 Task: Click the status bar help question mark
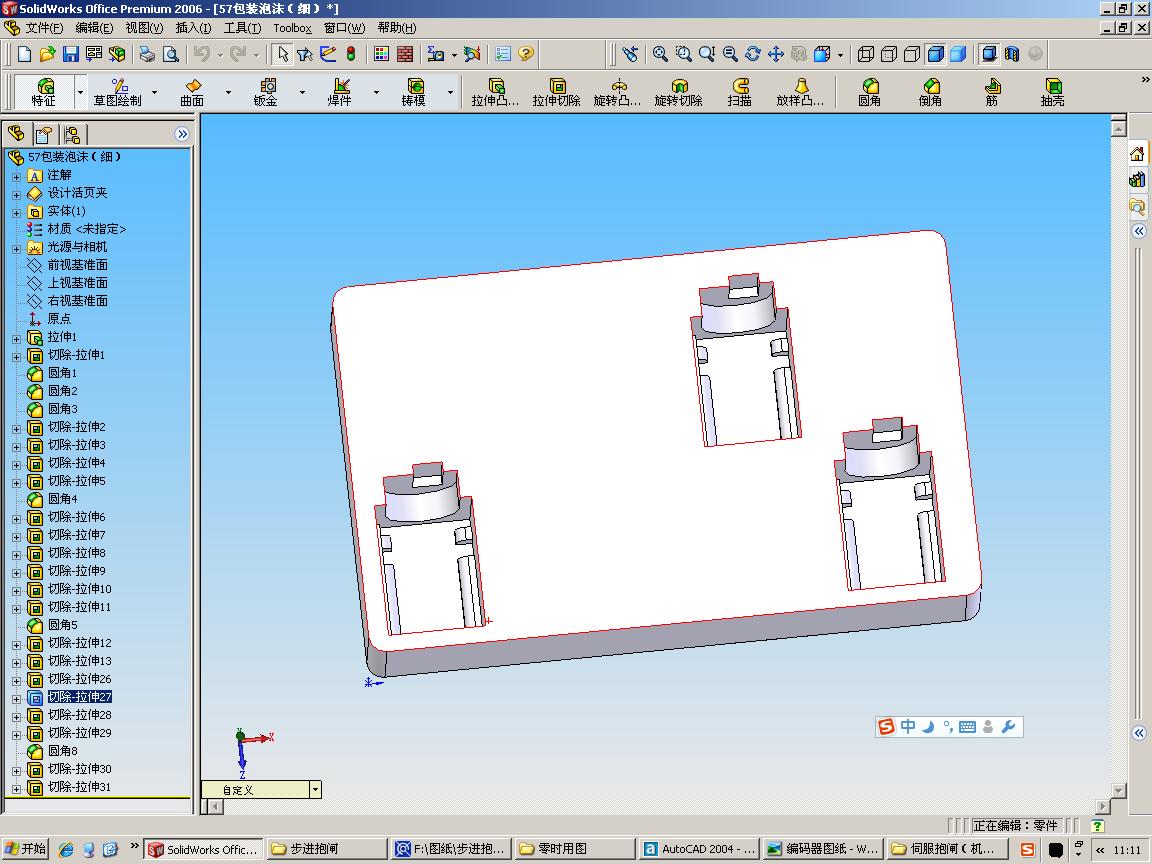point(1098,826)
